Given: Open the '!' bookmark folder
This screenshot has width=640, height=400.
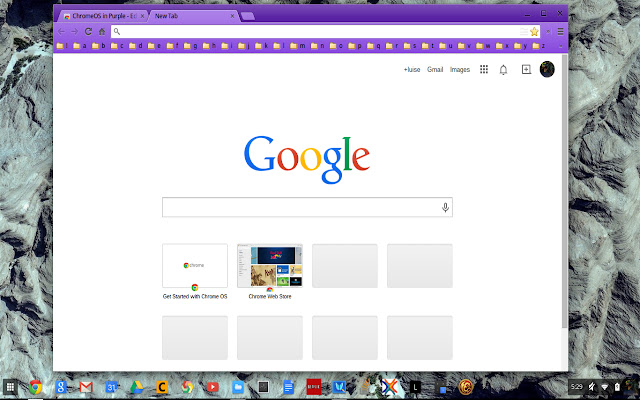Looking at the screenshot, I should pyautogui.click(x=62, y=46).
